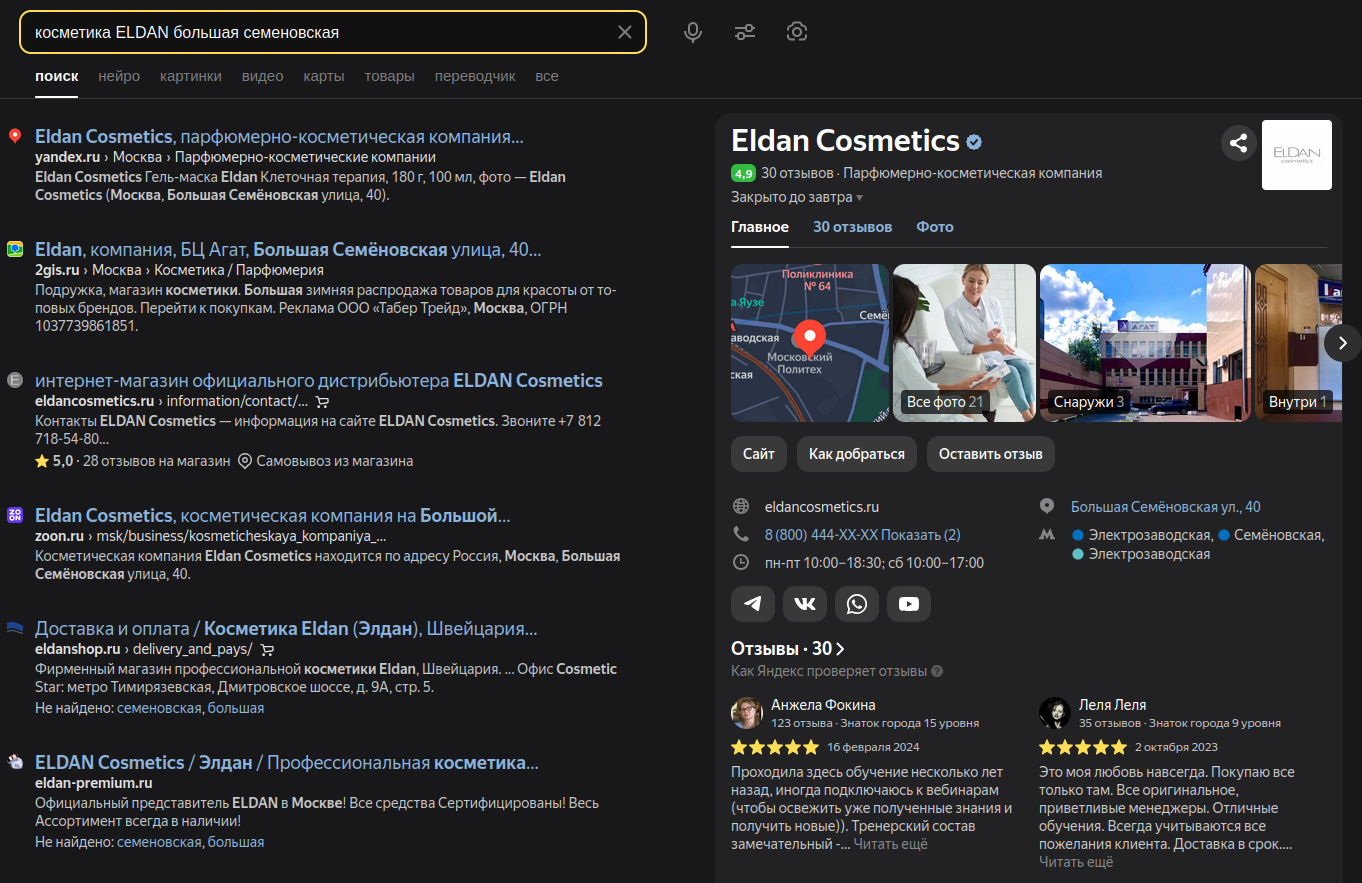The width and height of the screenshot is (1362, 883).
Task: Open search settings sliders icon
Action: [x=745, y=32]
